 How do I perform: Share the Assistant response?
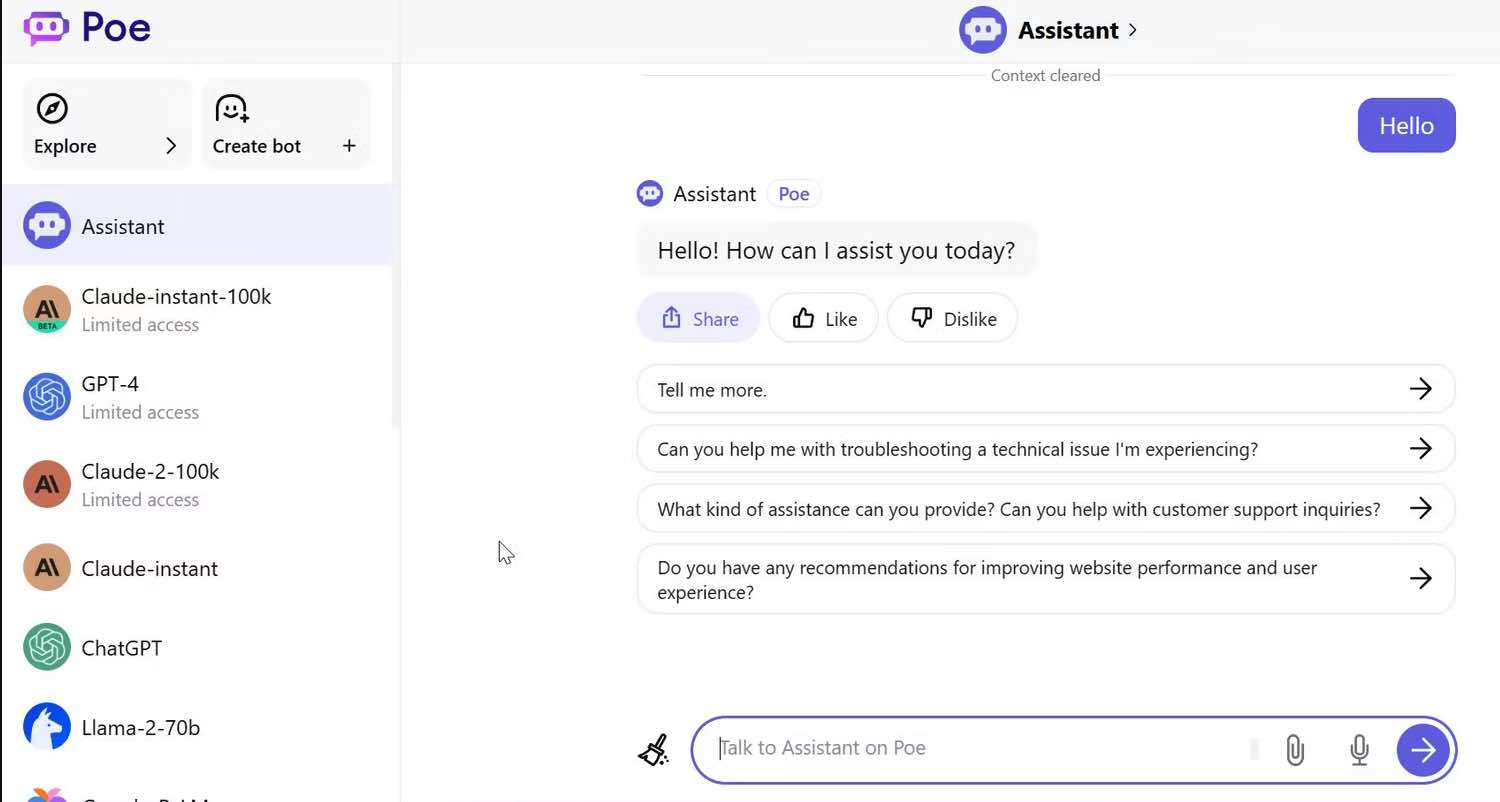pyautogui.click(x=699, y=318)
